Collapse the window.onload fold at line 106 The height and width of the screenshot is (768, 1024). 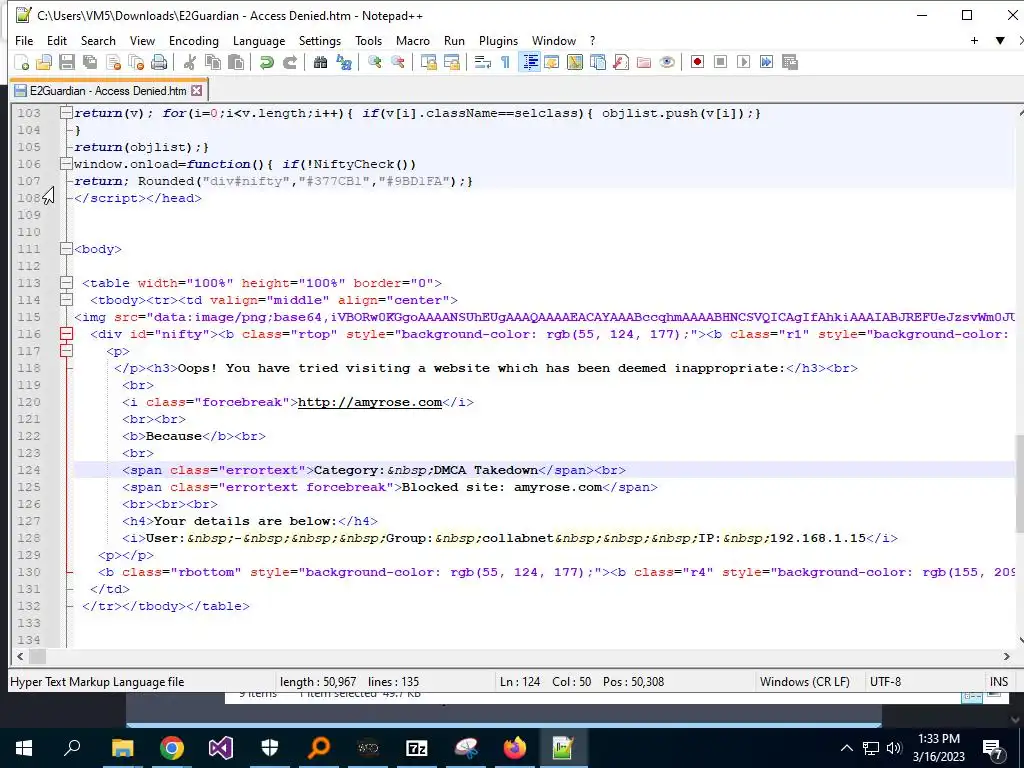pos(66,164)
